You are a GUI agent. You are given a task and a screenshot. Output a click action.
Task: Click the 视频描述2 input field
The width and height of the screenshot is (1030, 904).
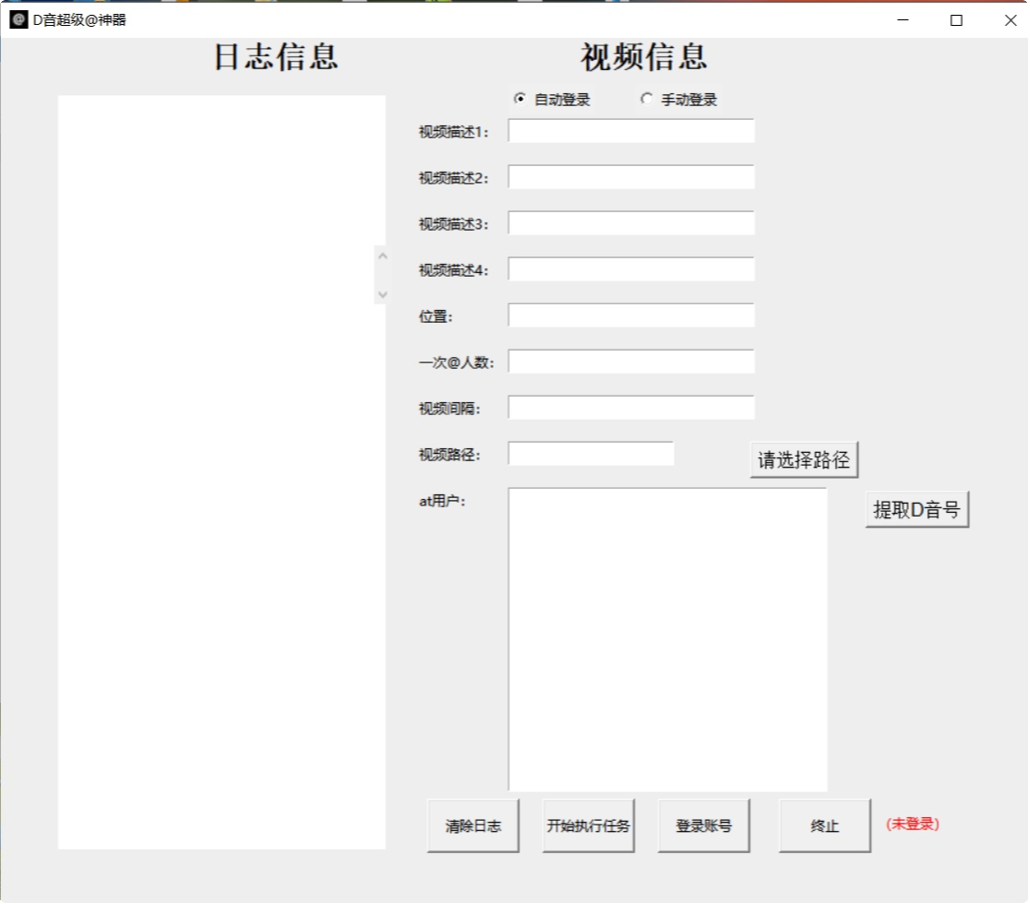point(631,177)
